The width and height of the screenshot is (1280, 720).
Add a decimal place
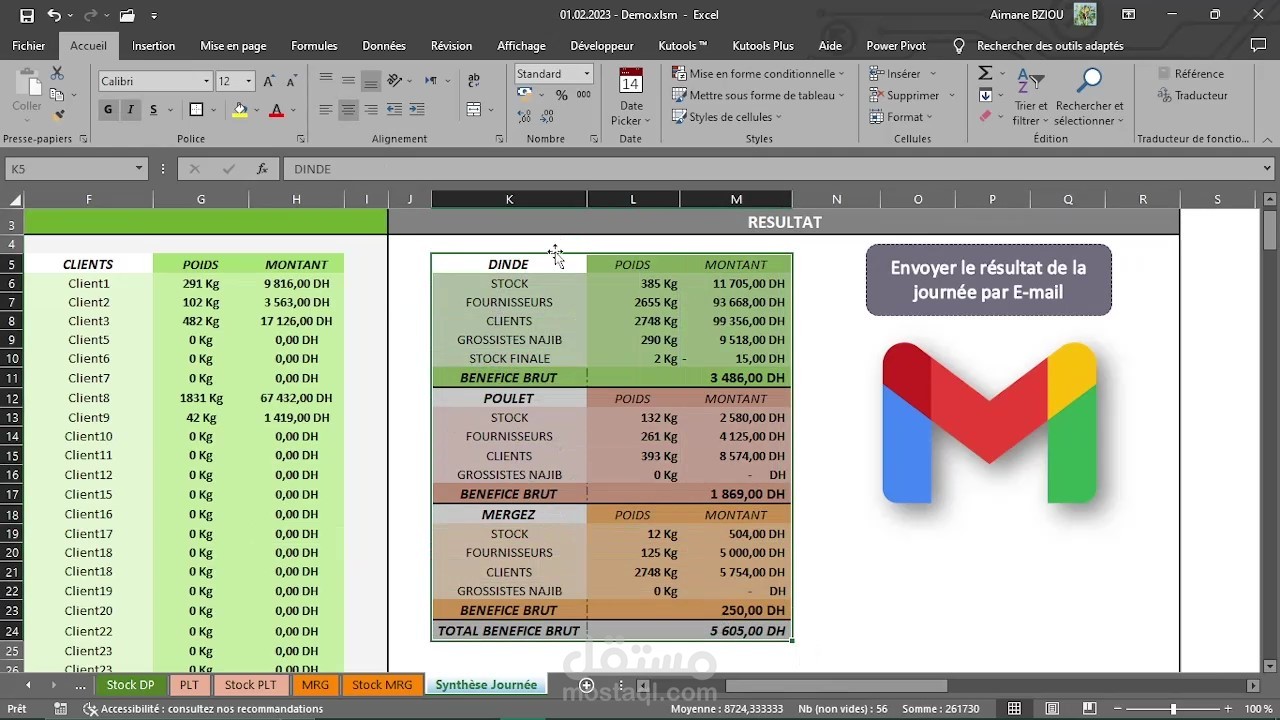point(526,115)
